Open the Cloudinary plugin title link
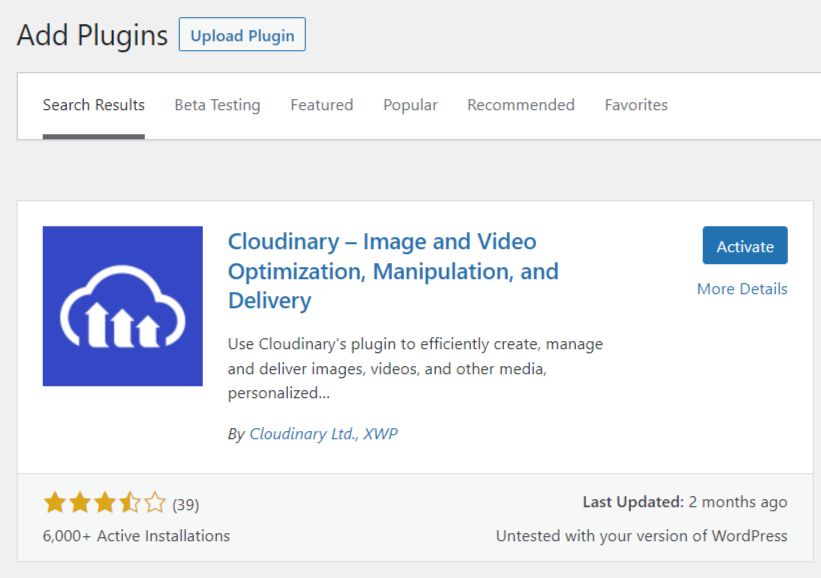Screen dimensions: 821x578 click(x=393, y=271)
